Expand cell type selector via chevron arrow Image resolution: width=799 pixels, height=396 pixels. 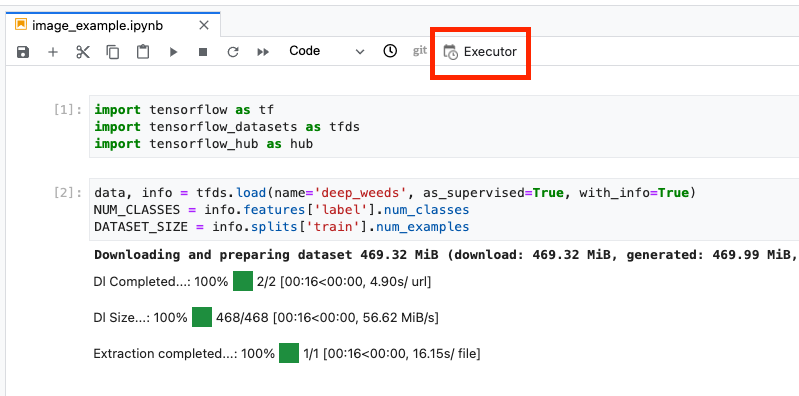[360, 52]
